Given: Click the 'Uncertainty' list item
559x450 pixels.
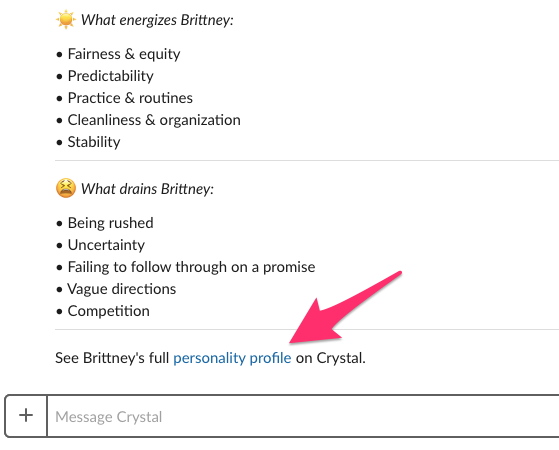Looking at the screenshot, I should tap(106, 245).
